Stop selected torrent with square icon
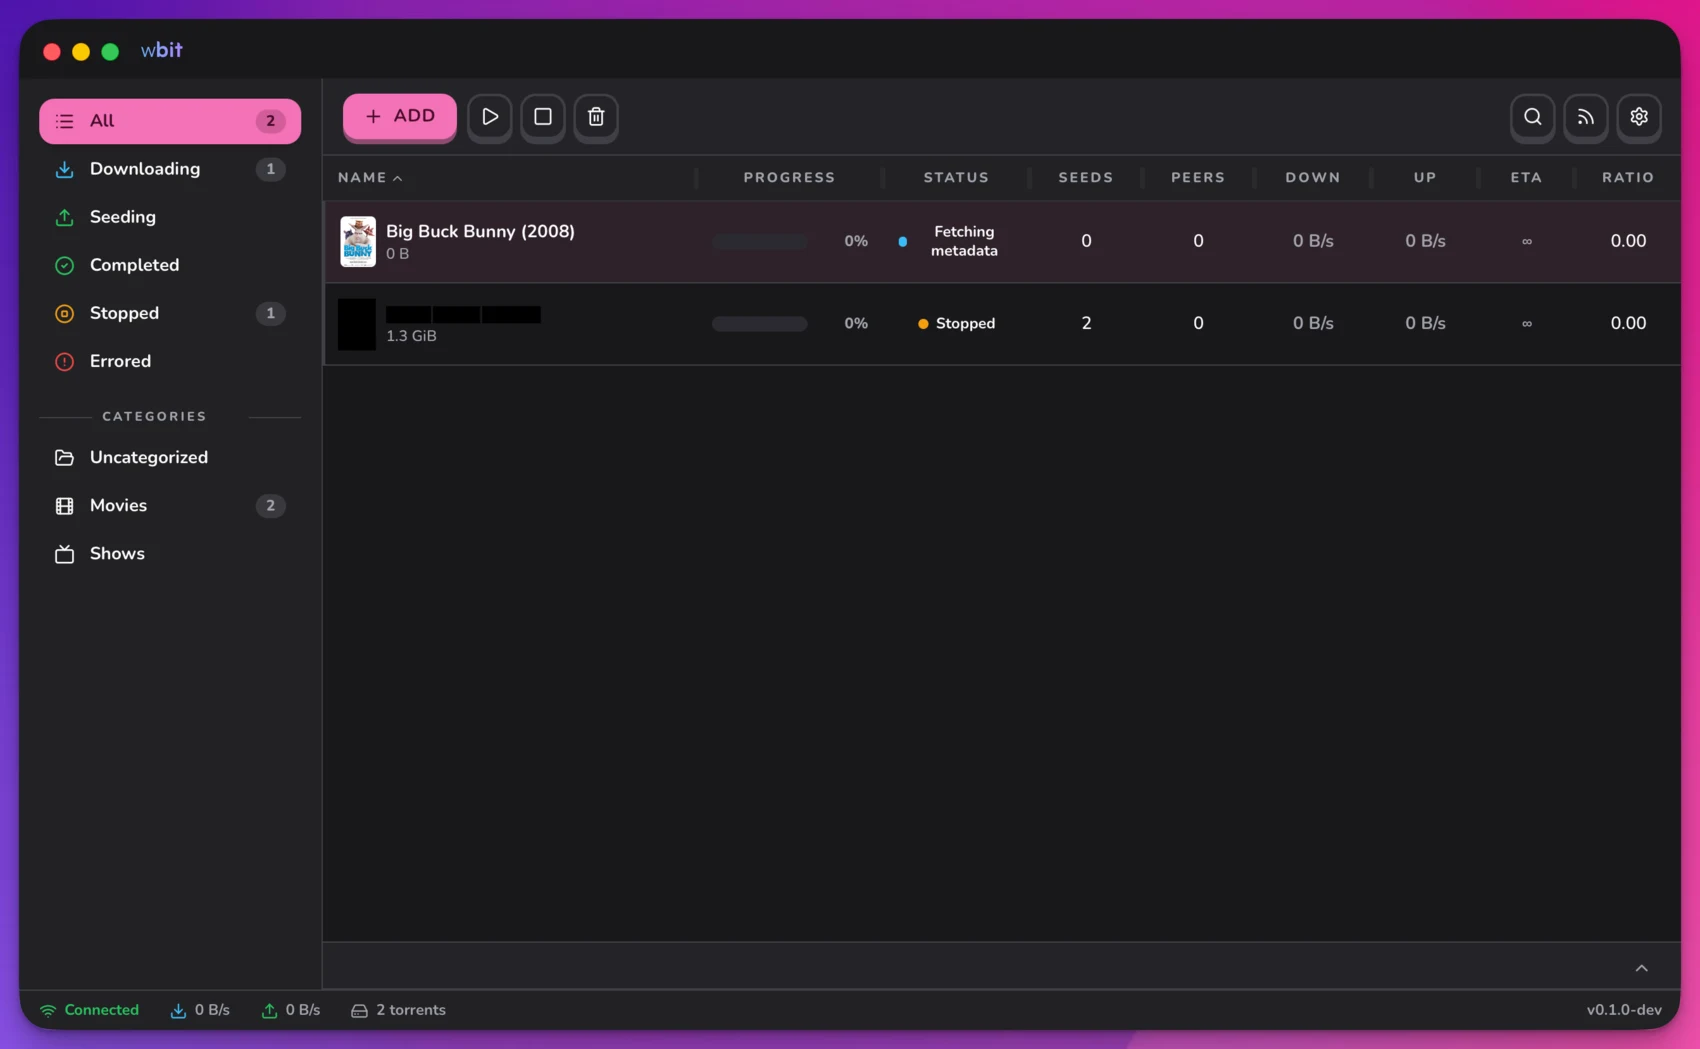The width and height of the screenshot is (1700, 1049). pos(543,117)
